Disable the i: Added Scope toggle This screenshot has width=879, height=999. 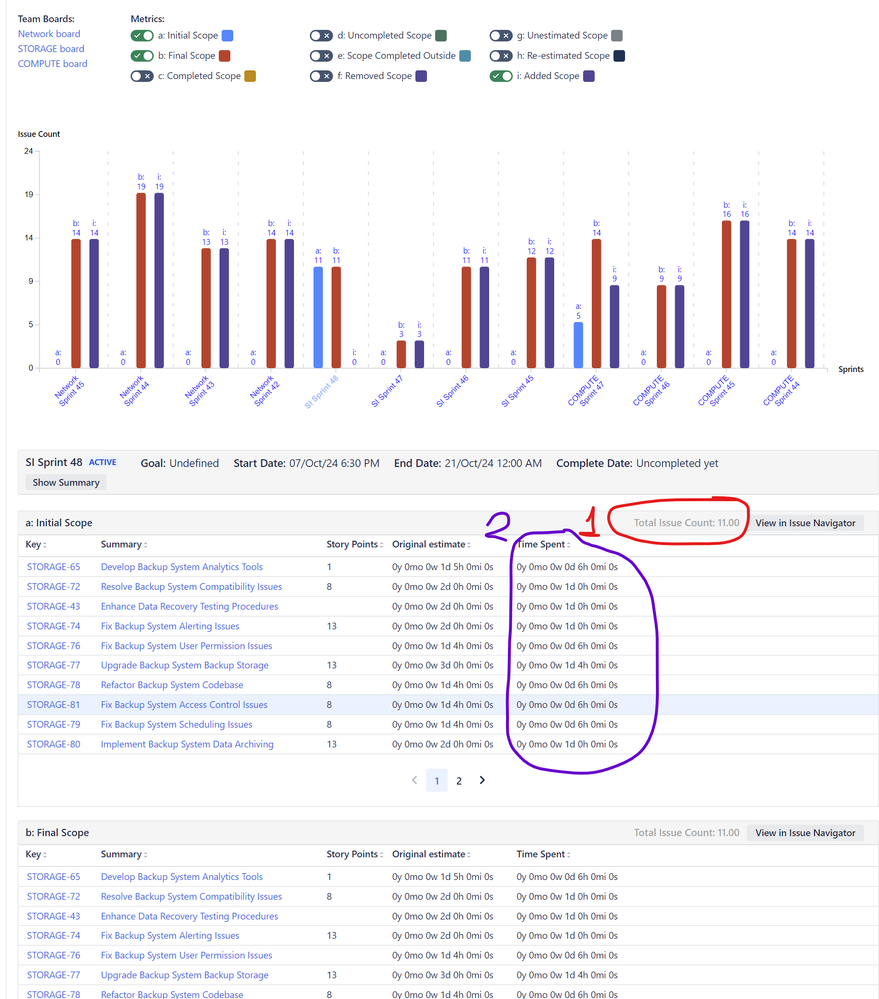click(x=501, y=76)
